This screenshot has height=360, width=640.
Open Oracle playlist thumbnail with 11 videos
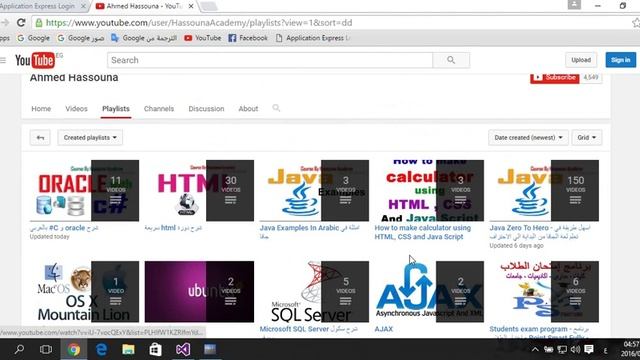(84, 191)
